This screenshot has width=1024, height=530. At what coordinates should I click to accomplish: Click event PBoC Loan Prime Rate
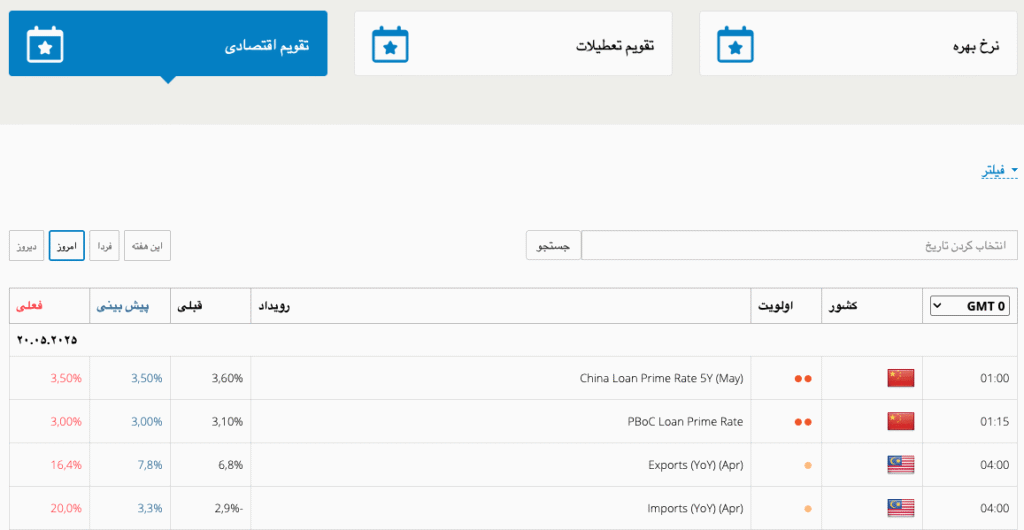[685, 422]
